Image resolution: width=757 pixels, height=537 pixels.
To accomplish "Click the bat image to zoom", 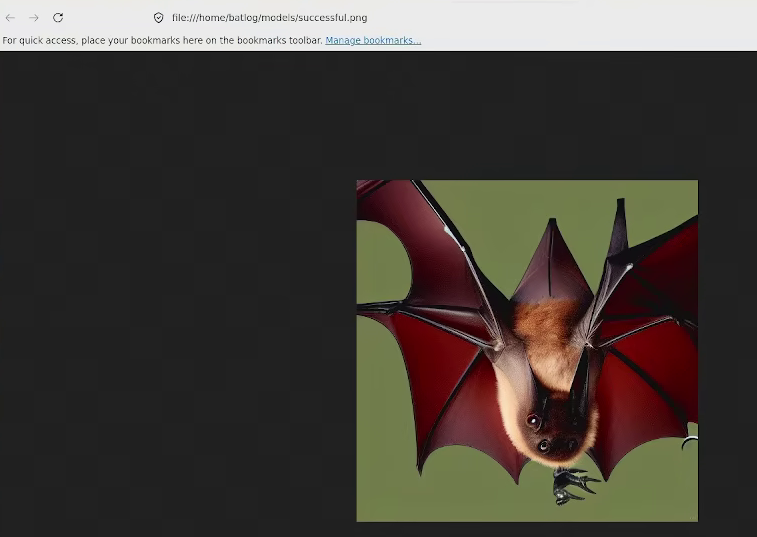I will pyautogui.click(x=527, y=351).
